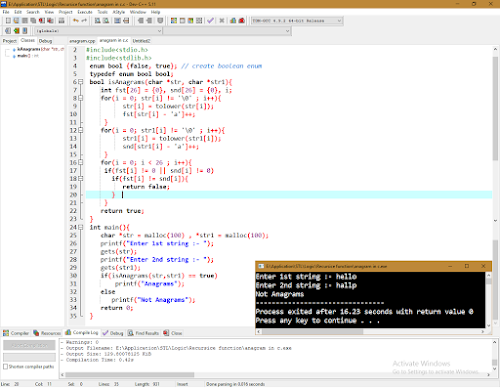Click the Compile icon in toolbar
This screenshot has width=500, height=389.
[x=174, y=21]
